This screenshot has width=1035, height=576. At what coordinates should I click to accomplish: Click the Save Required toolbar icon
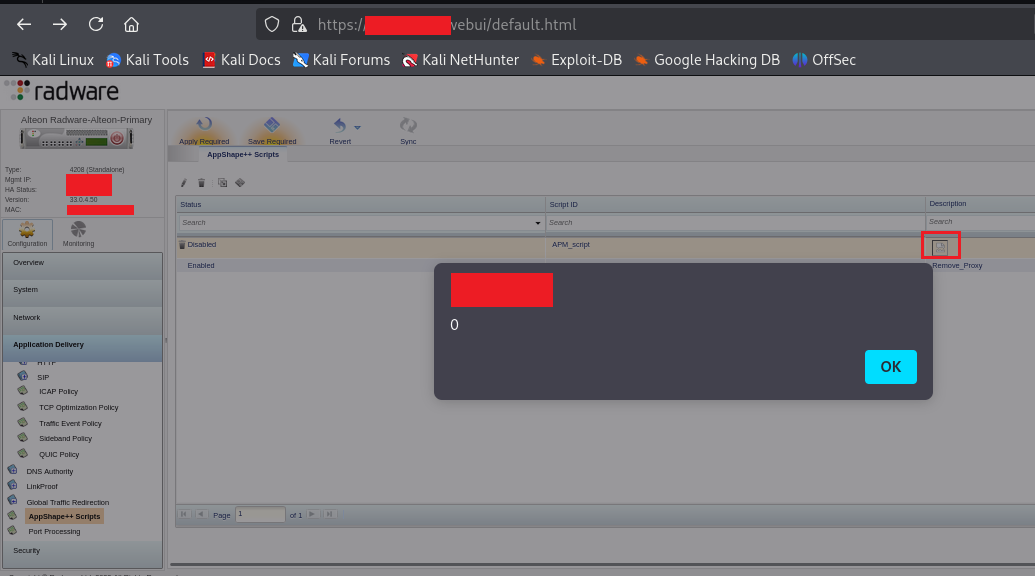click(271, 125)
